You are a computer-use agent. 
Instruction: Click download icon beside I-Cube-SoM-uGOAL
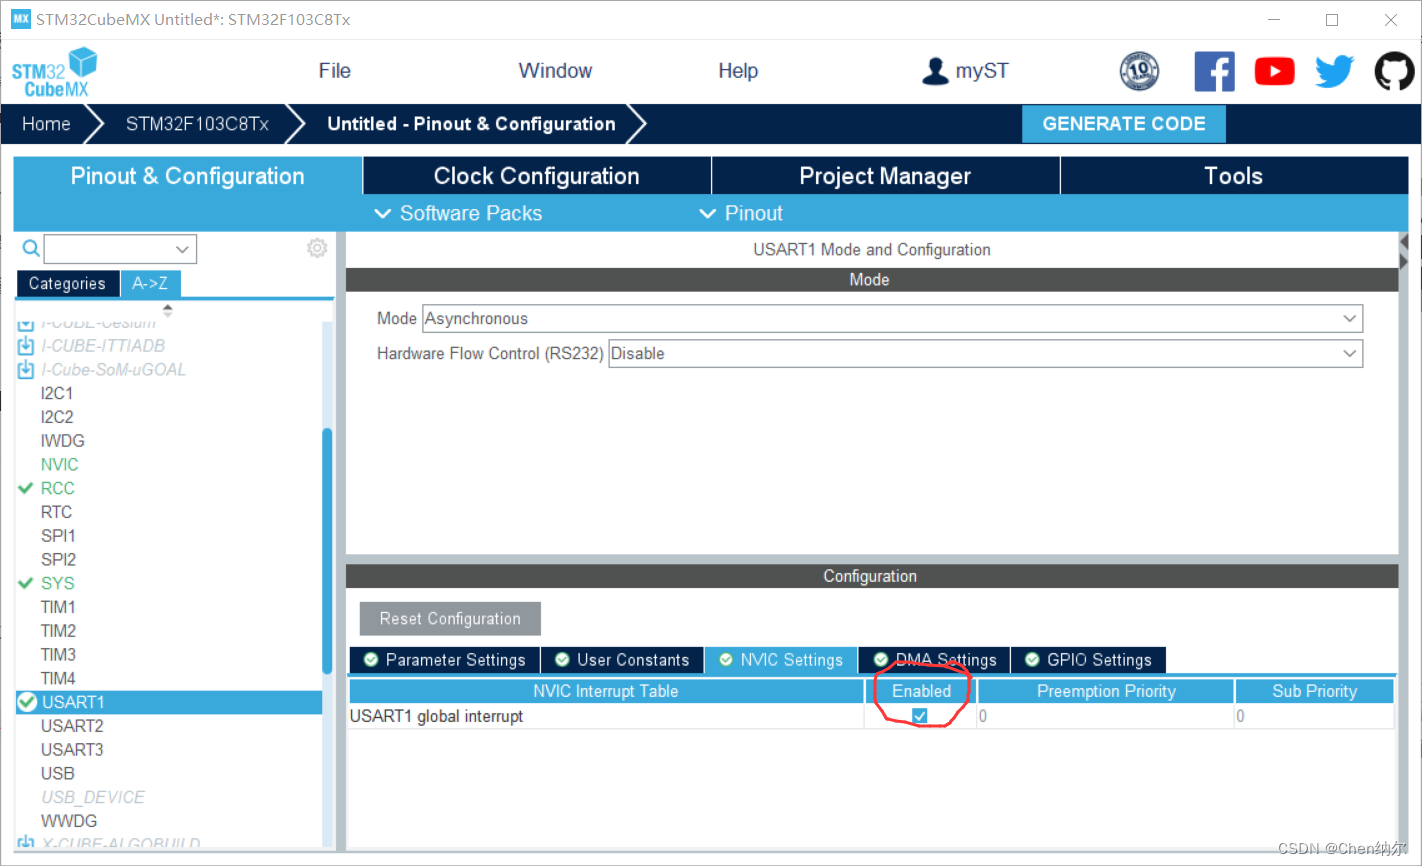(x=26, y=370)
